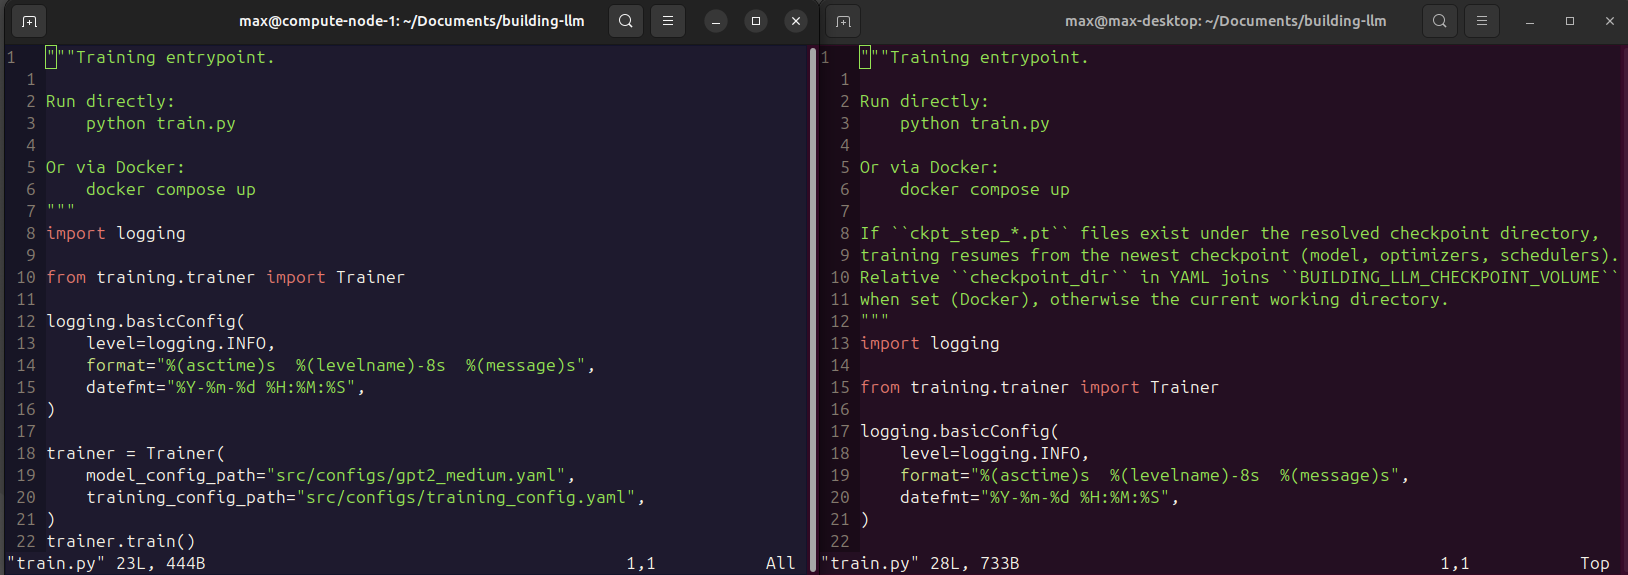This screenshot has width=1628, height=575.
Task: Click cursor position '1,1' in right terminal
Action: click(1455, 564)
